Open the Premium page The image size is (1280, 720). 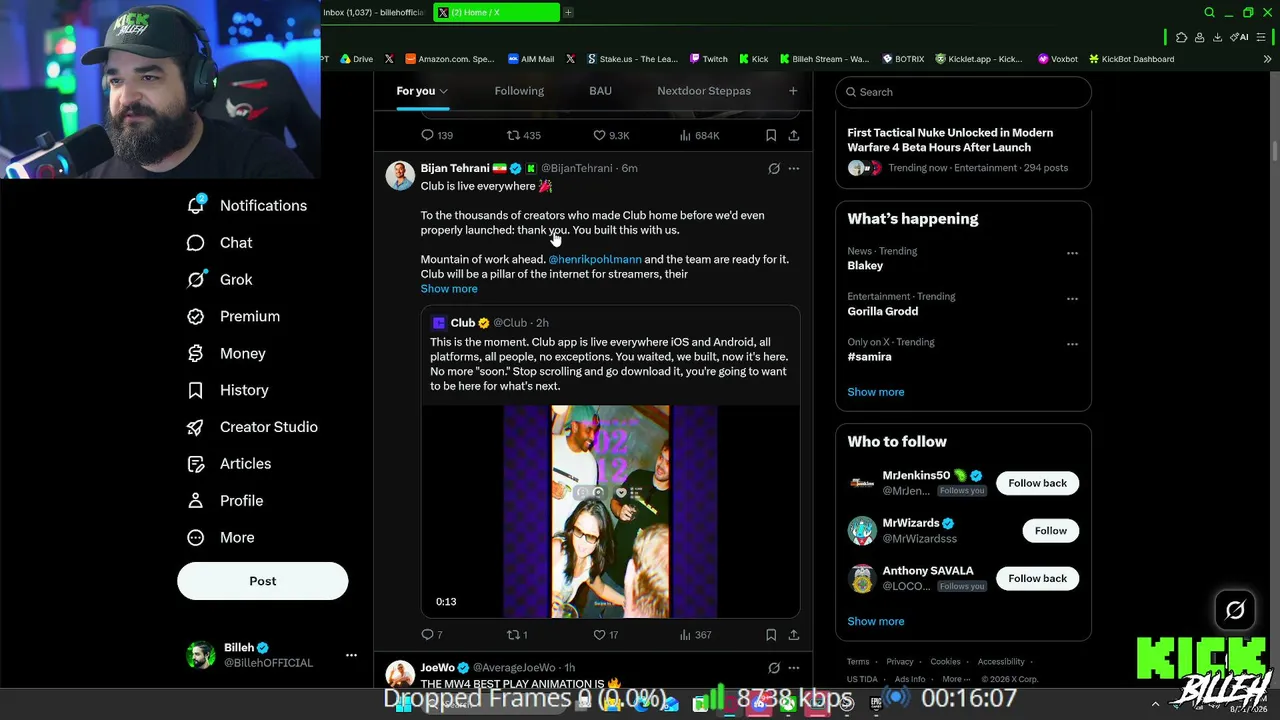234,316
